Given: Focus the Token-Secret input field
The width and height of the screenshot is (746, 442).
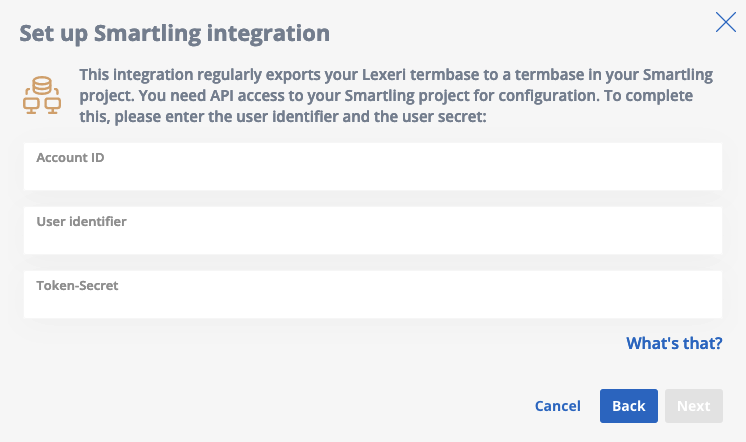Looking at the screenshot, I should (373, 295).
